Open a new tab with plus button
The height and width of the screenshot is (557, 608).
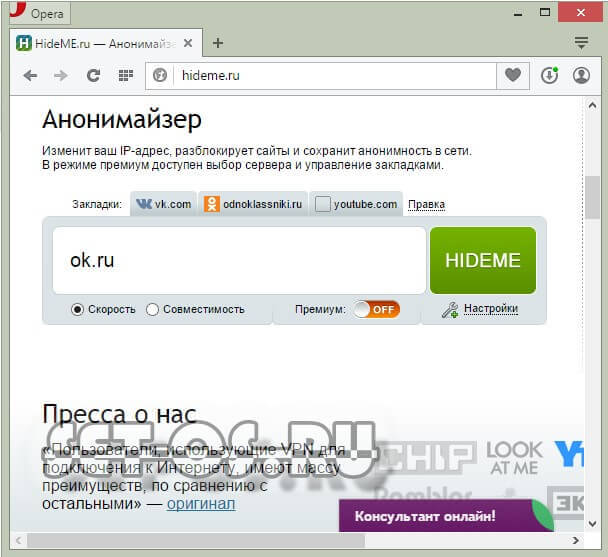pos(218,43)
